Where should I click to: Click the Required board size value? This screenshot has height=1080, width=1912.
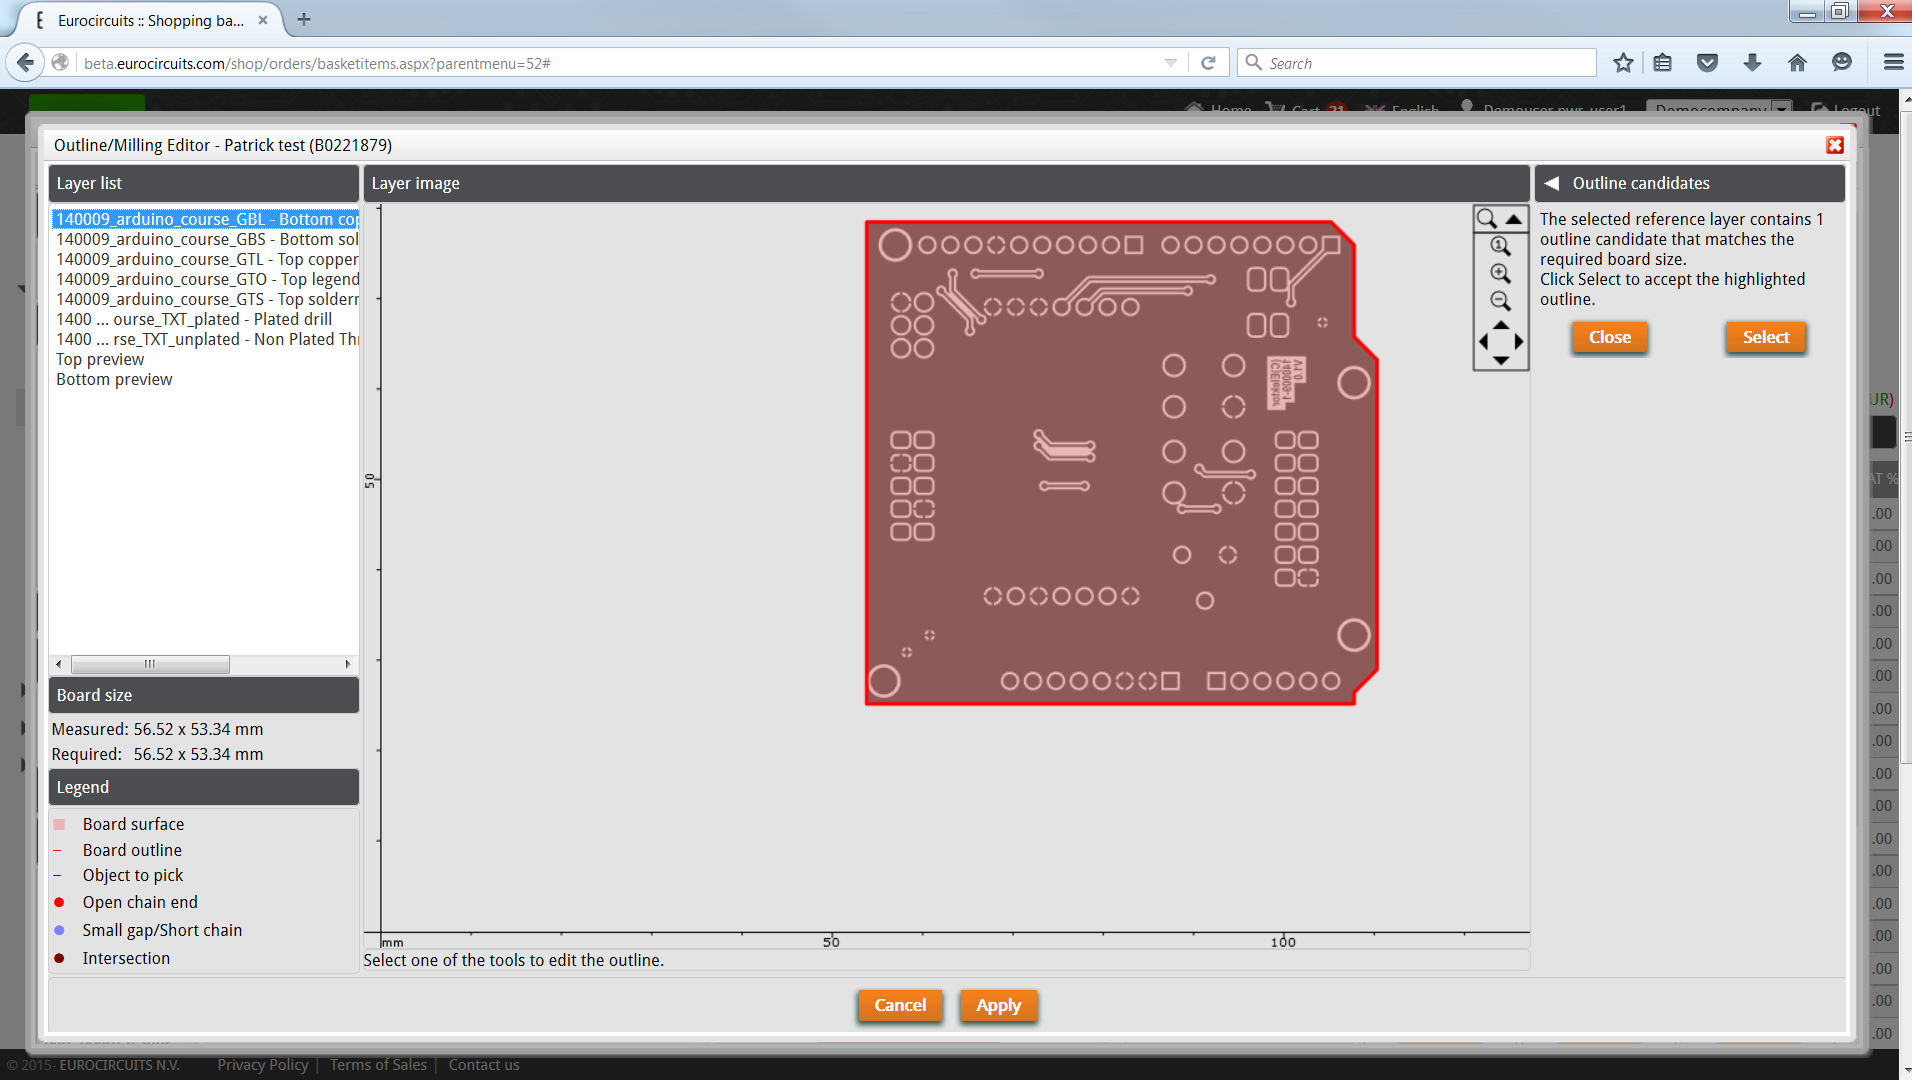(198, 754)
